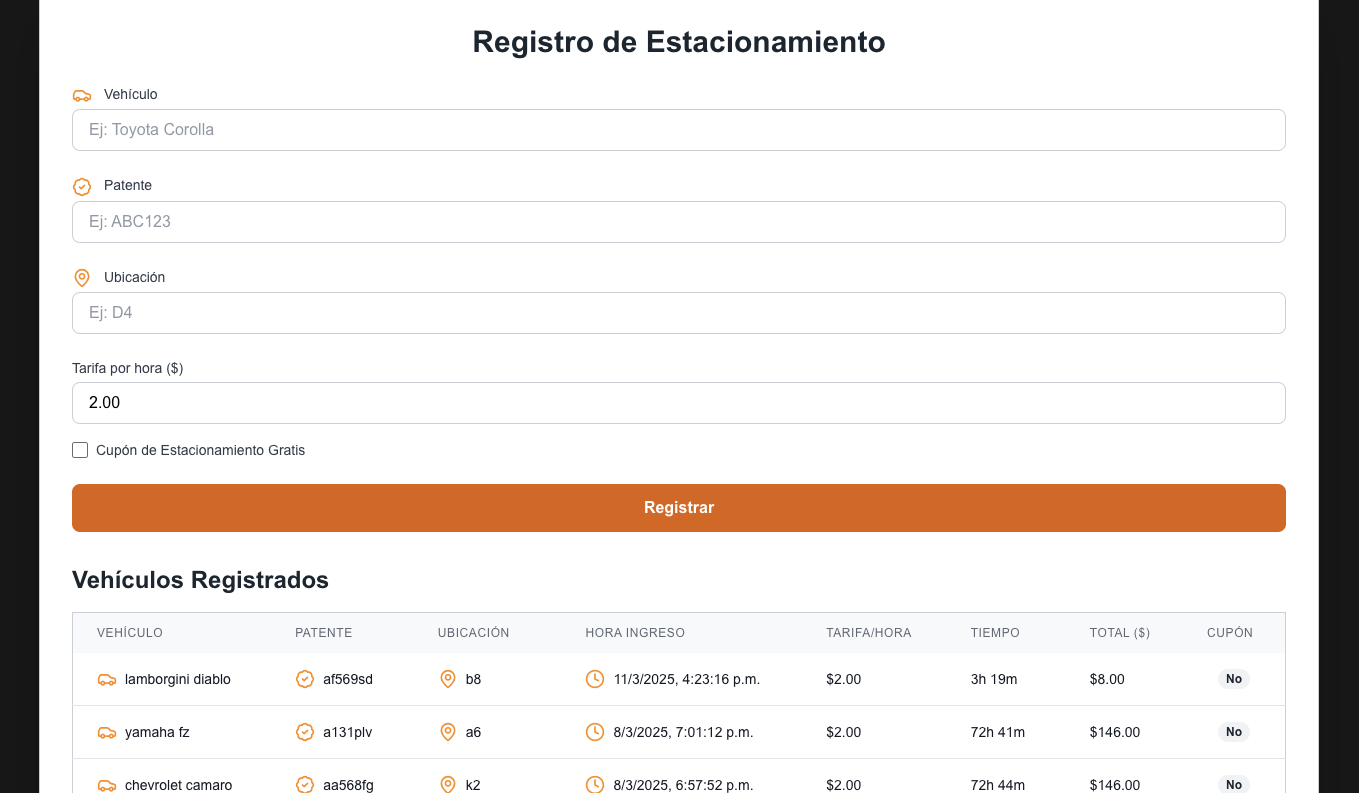Click the Tarifa por hora field
The image size is (1359, 793).
coord(678,403)
